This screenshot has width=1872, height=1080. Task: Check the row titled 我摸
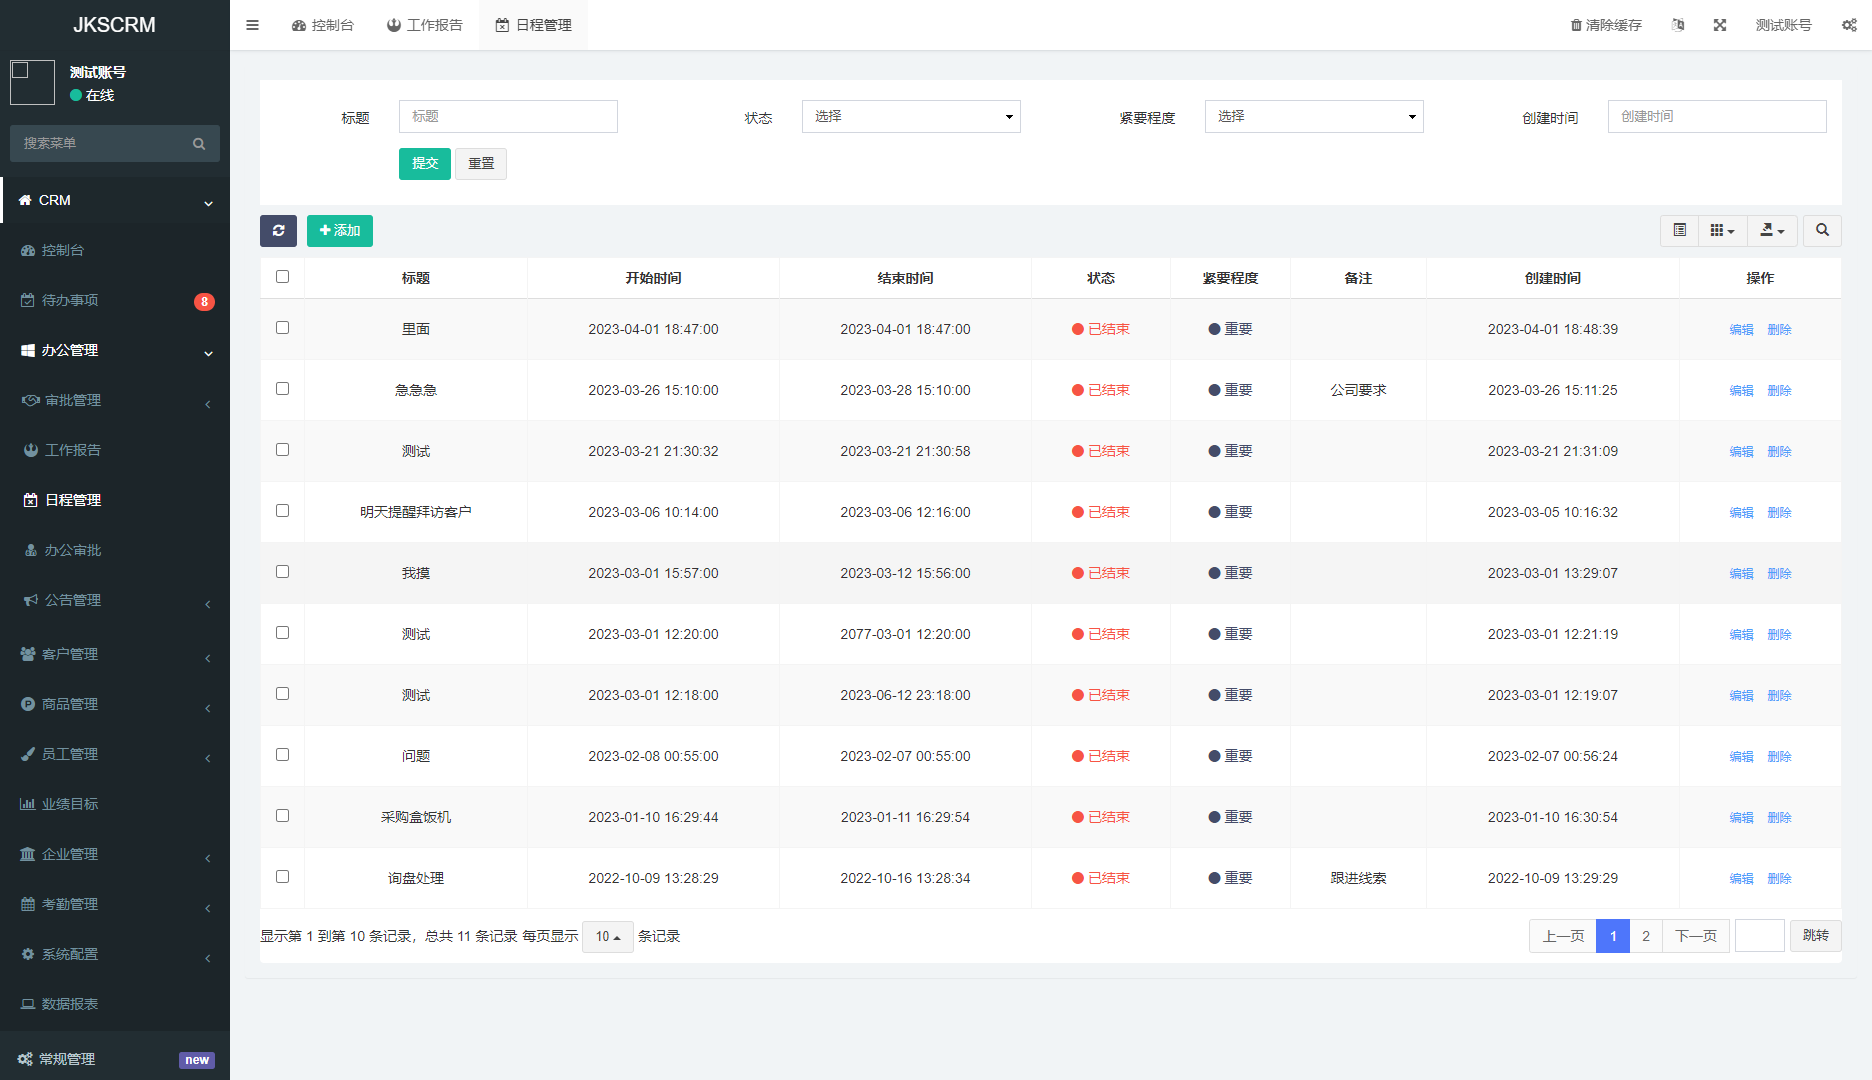tap(282, 572)
